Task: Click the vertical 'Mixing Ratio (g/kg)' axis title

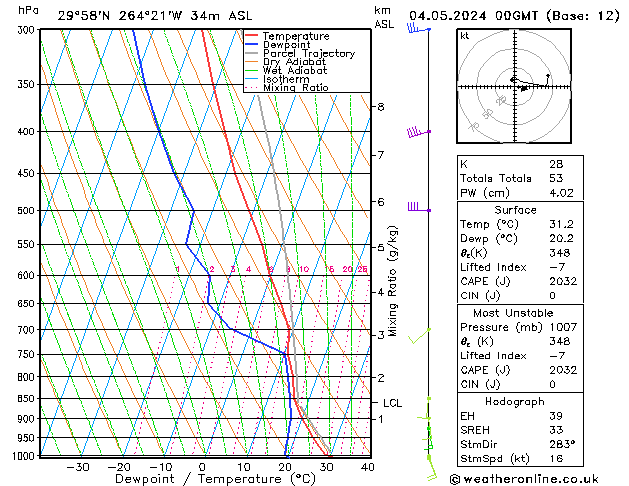Action: pos(392,281)
